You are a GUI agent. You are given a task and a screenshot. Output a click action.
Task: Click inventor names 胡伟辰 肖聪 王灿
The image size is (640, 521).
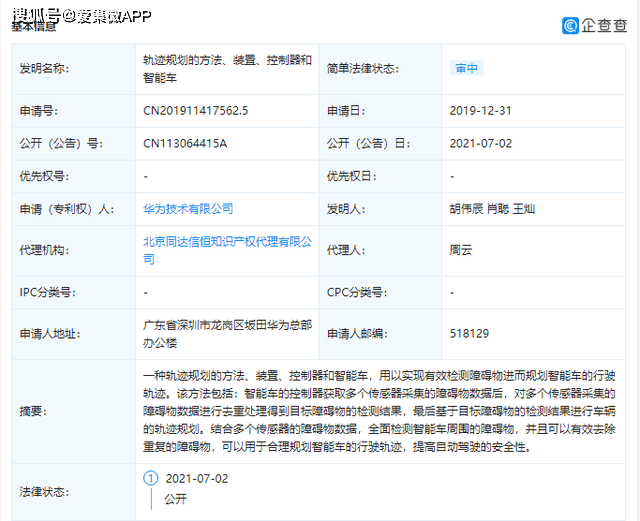492,209
